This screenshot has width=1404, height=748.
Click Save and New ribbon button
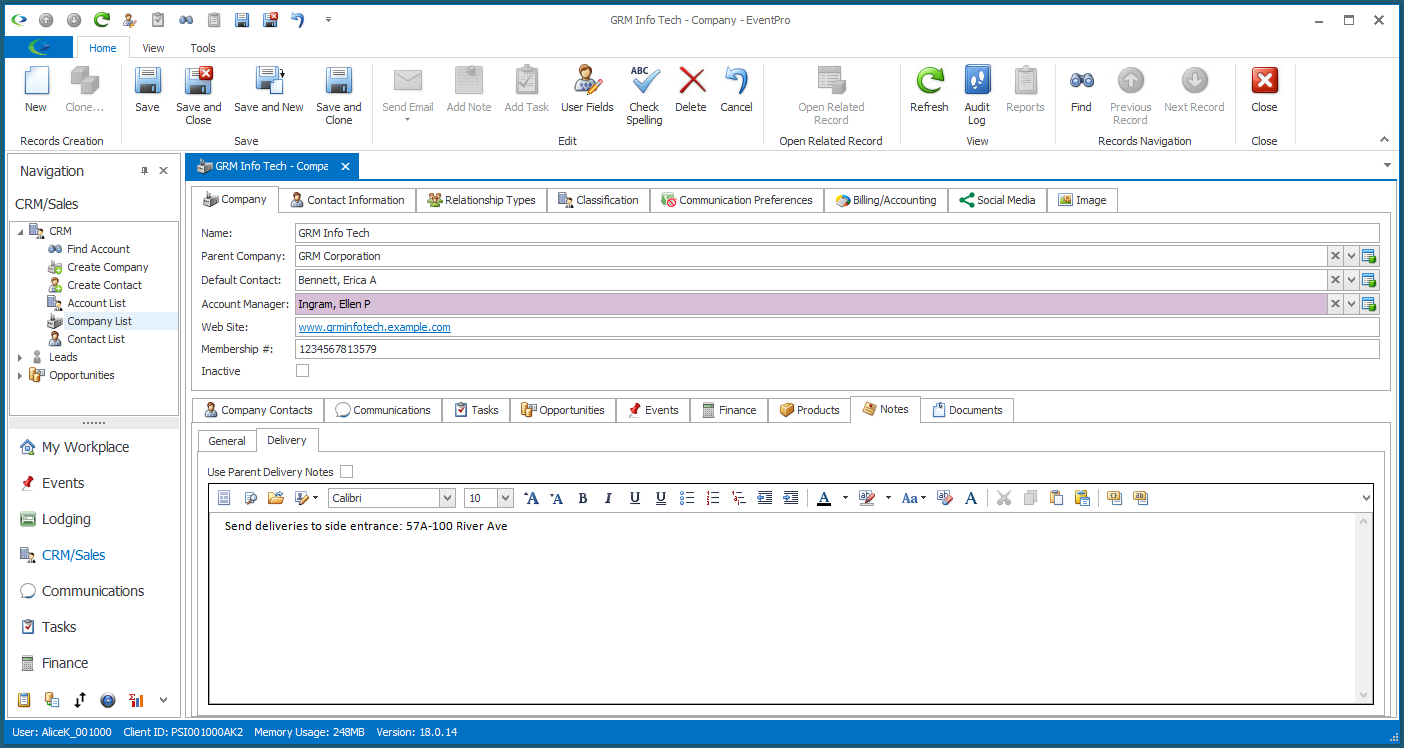pos(269,90)
